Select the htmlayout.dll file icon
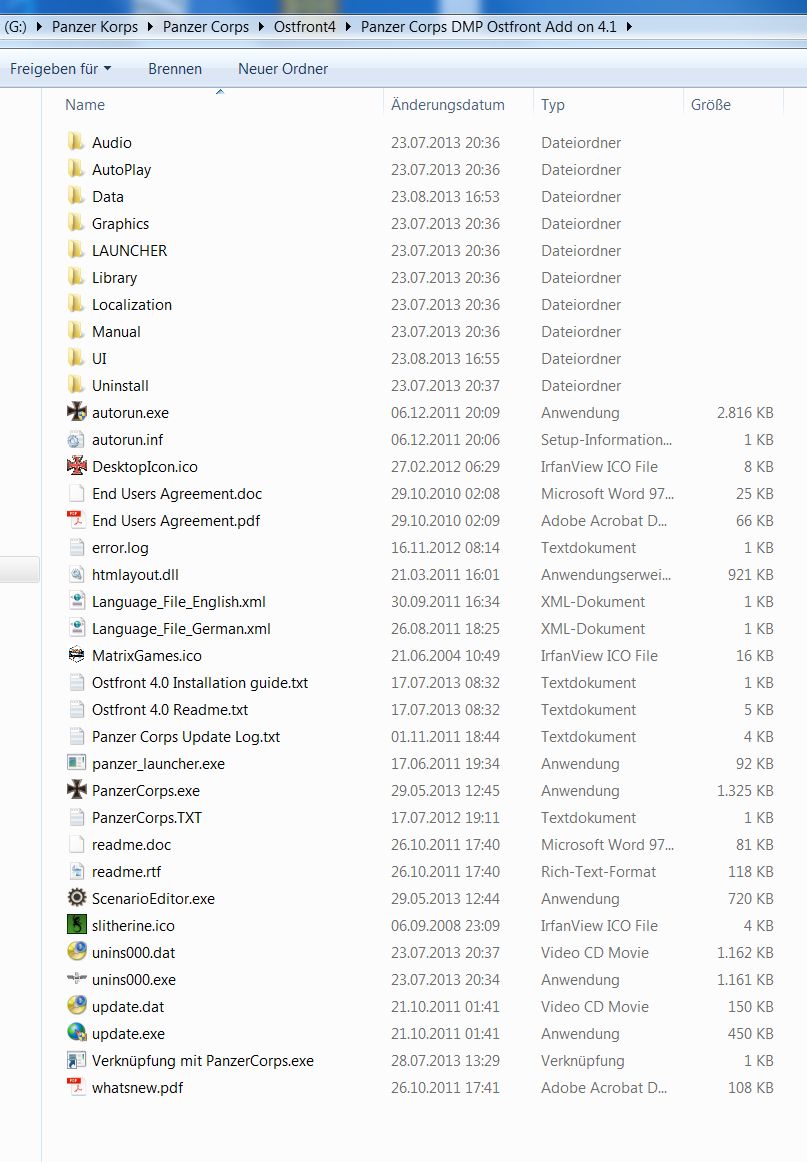The height and width of the screenshot is (1162, 807). [x=76, y=574]
